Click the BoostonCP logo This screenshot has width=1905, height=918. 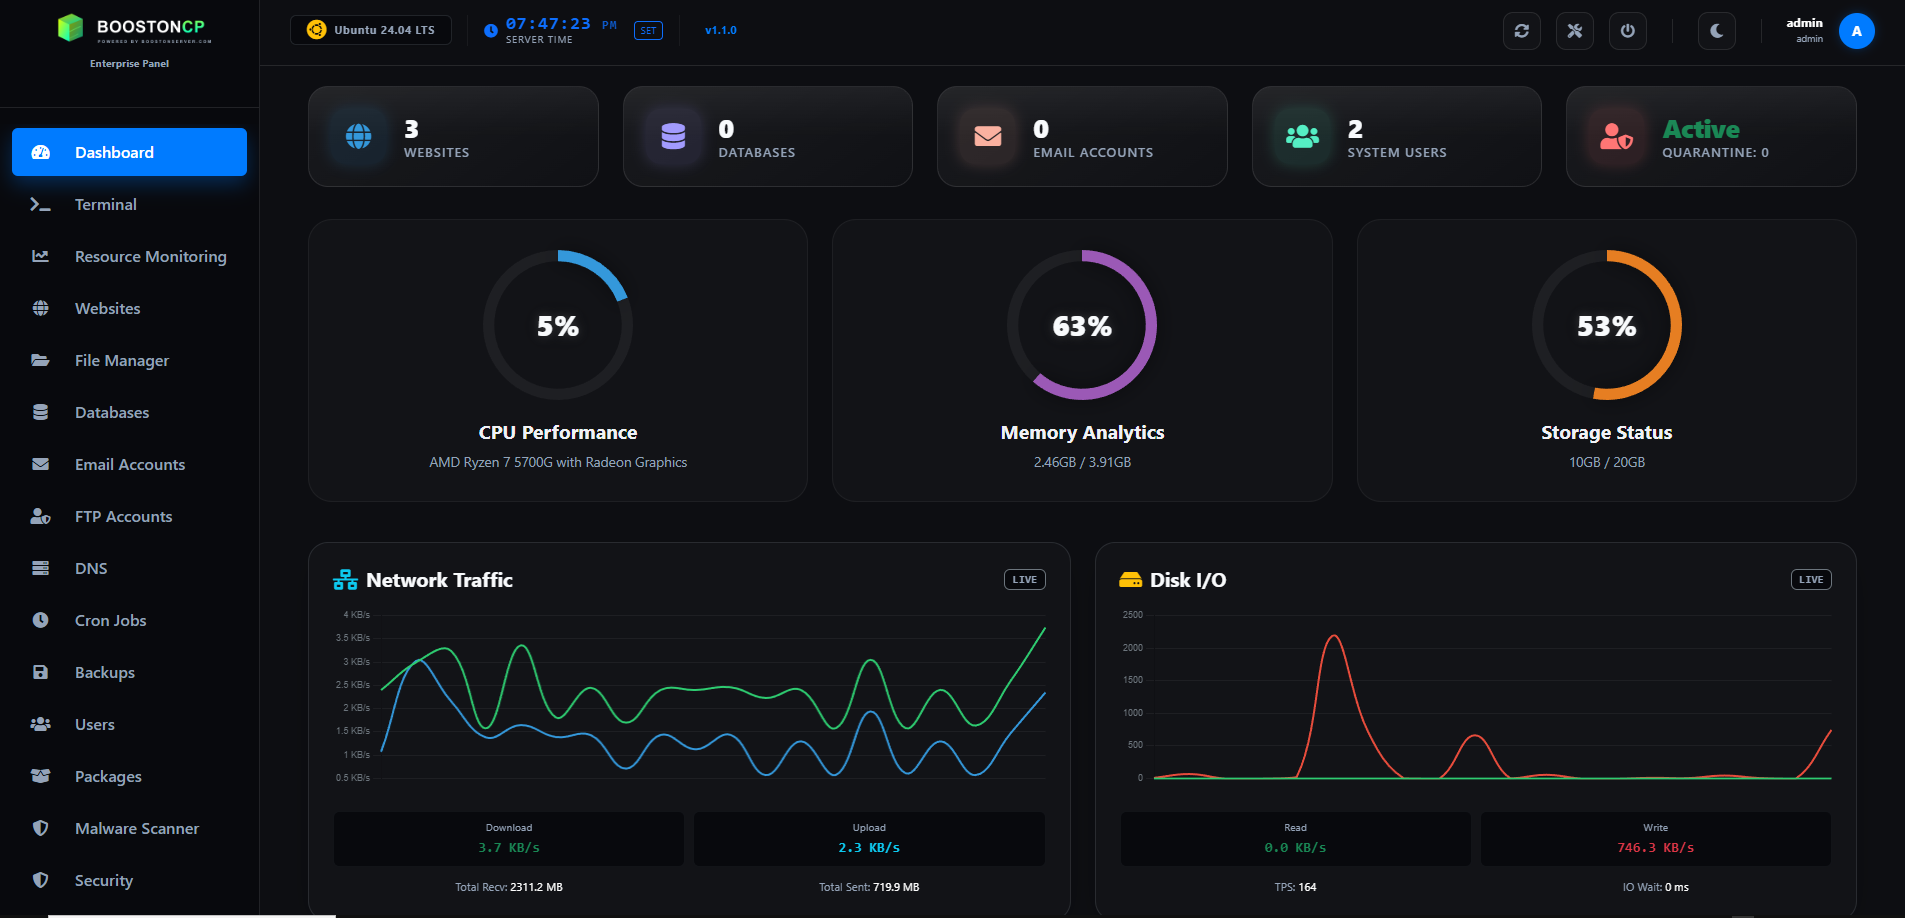pyautogui.click(x=130, y=28)
